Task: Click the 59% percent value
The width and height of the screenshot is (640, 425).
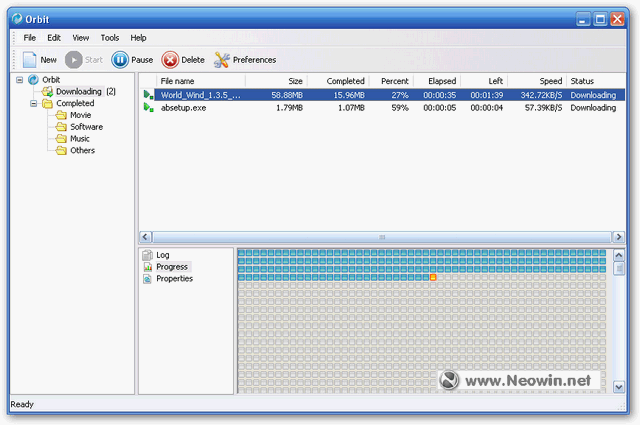Action: (400, 108)
